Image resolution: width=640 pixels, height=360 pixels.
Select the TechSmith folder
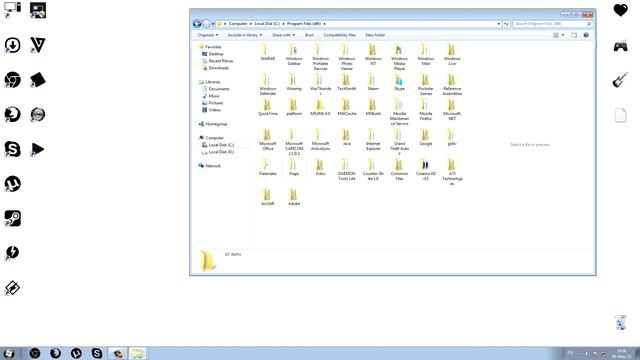347,82
